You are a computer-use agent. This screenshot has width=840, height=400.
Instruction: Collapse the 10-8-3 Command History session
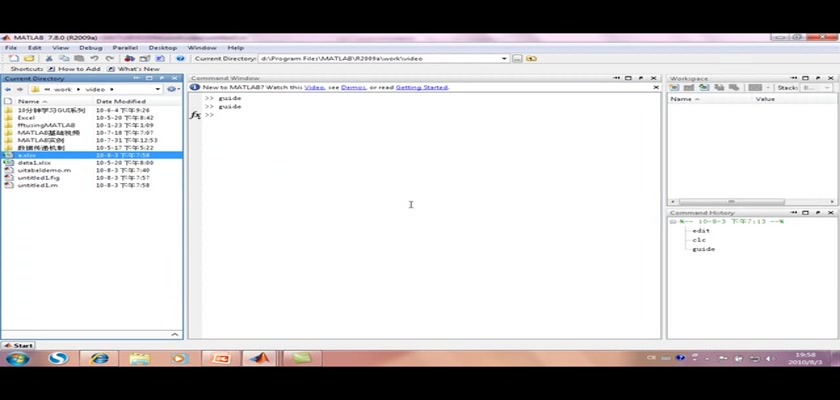pos(673,222)
